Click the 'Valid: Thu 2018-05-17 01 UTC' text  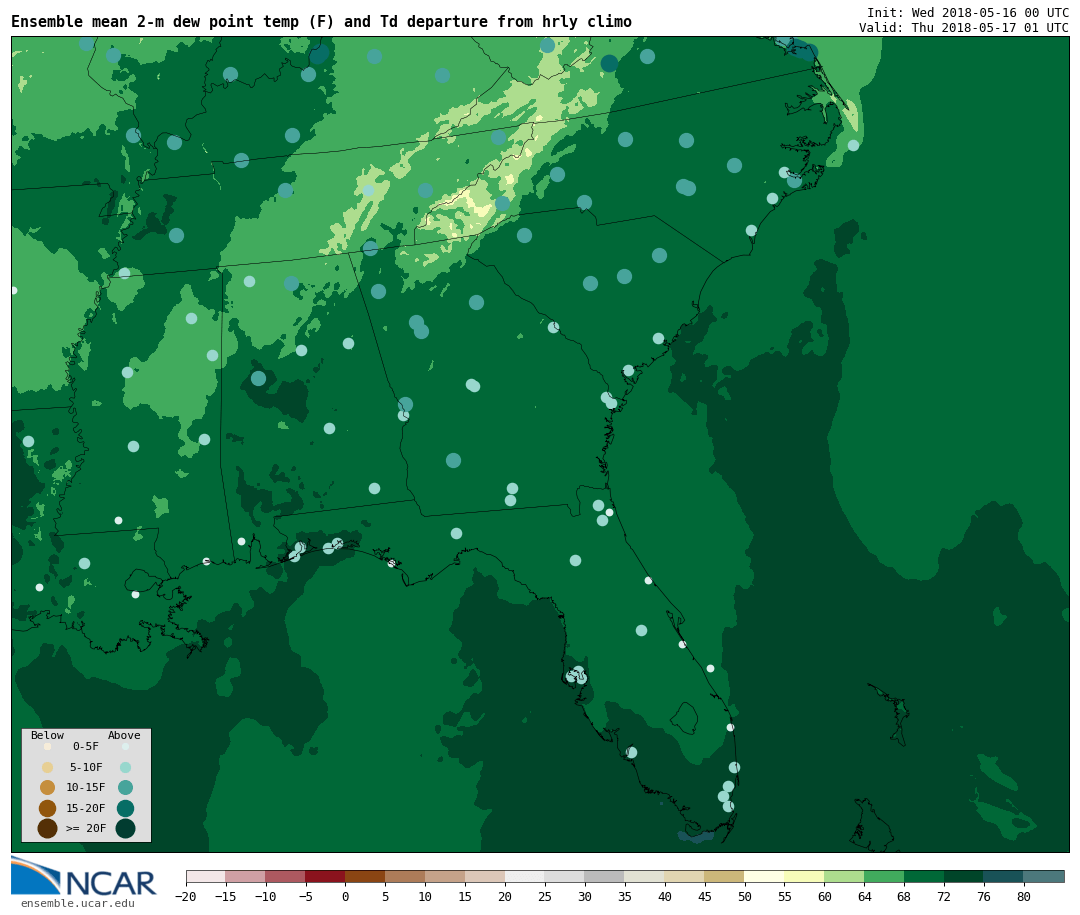963,28
